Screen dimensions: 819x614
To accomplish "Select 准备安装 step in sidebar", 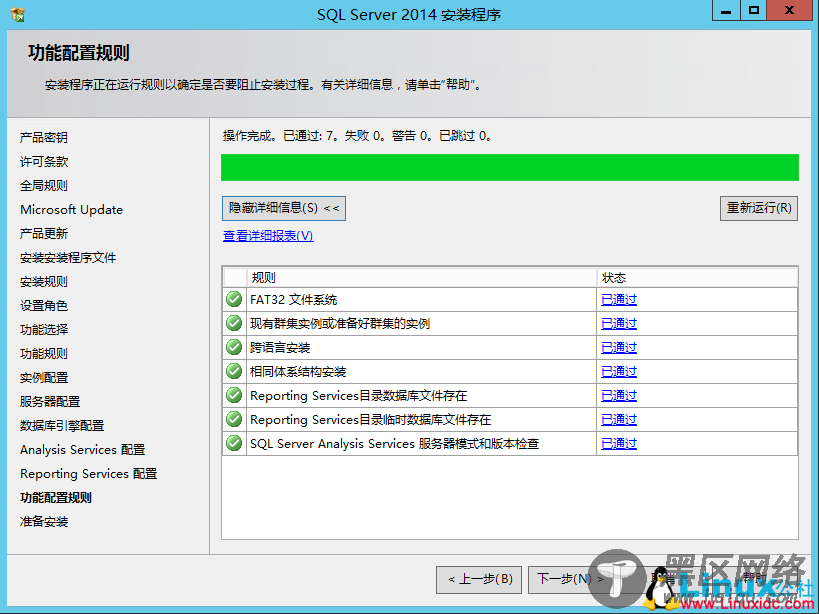I will click(44, 522).
